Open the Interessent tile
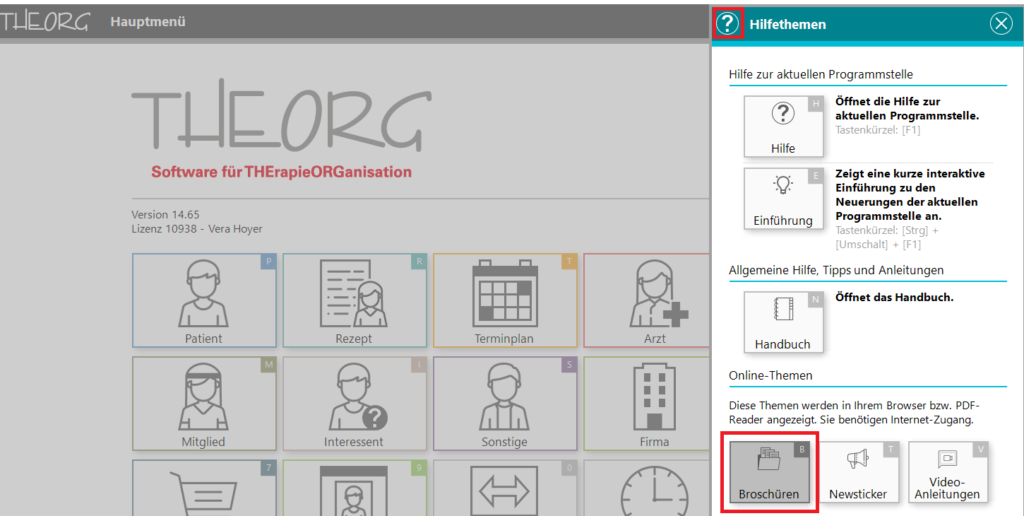 click(354, 403)
